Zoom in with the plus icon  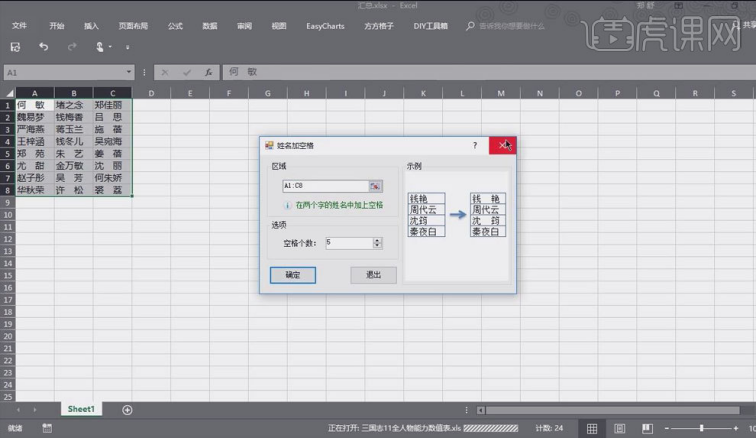[736, 428]
